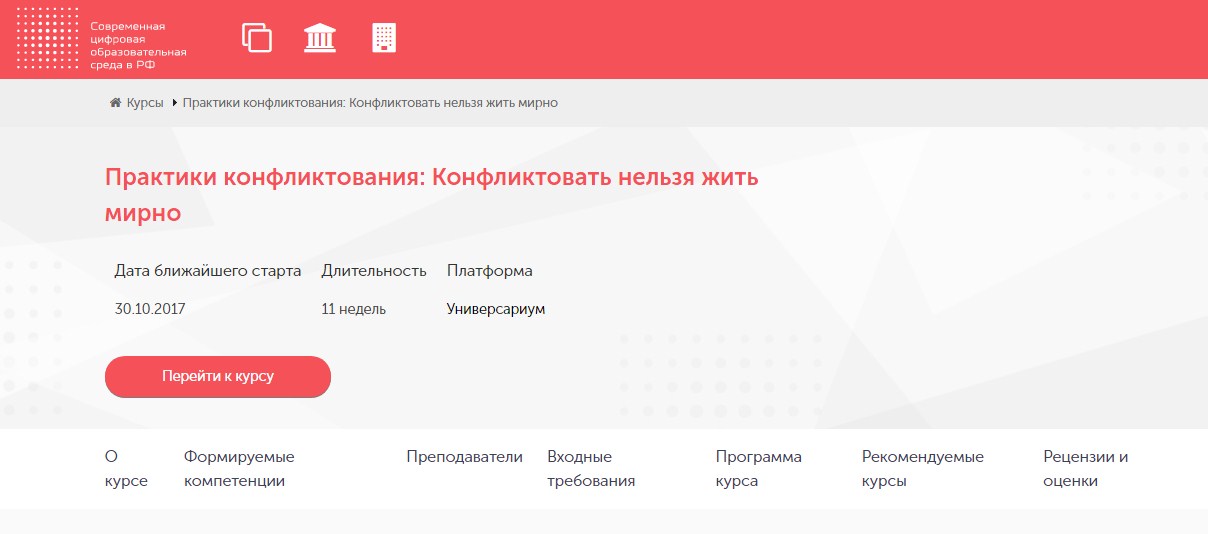Show the "Рекомендуемые курсы" tab
Viewport: 1208px width, 534px height.
[922, 469]
